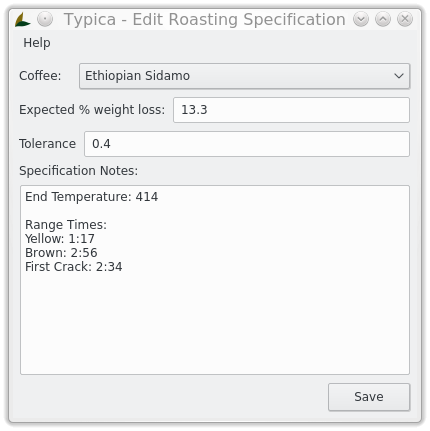This screenshot has width=430, height=431.
Task: Click the Coffee: label
Action: pos(40,76)
